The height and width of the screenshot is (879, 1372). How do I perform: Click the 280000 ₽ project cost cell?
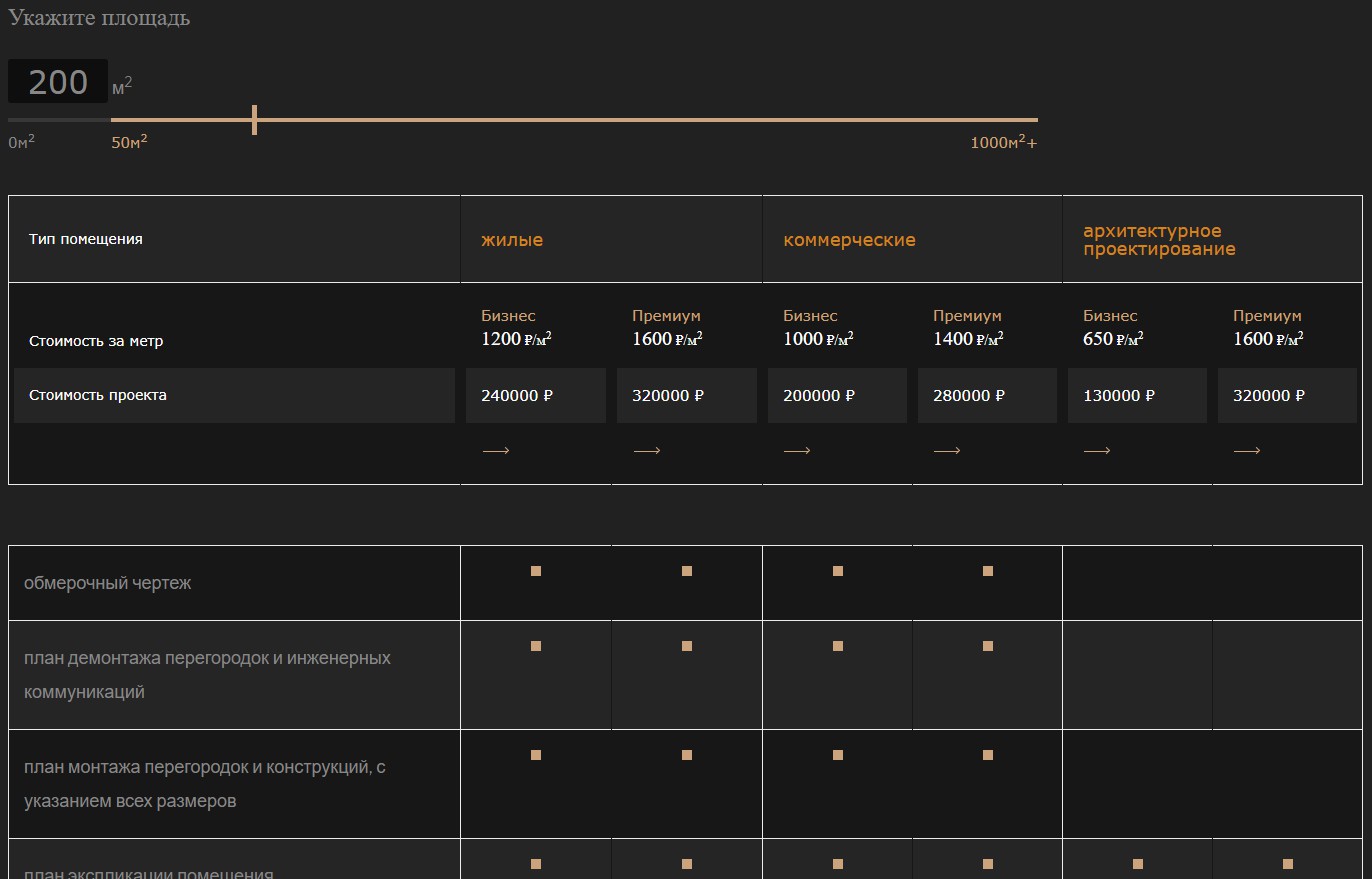tap(987, 395)
